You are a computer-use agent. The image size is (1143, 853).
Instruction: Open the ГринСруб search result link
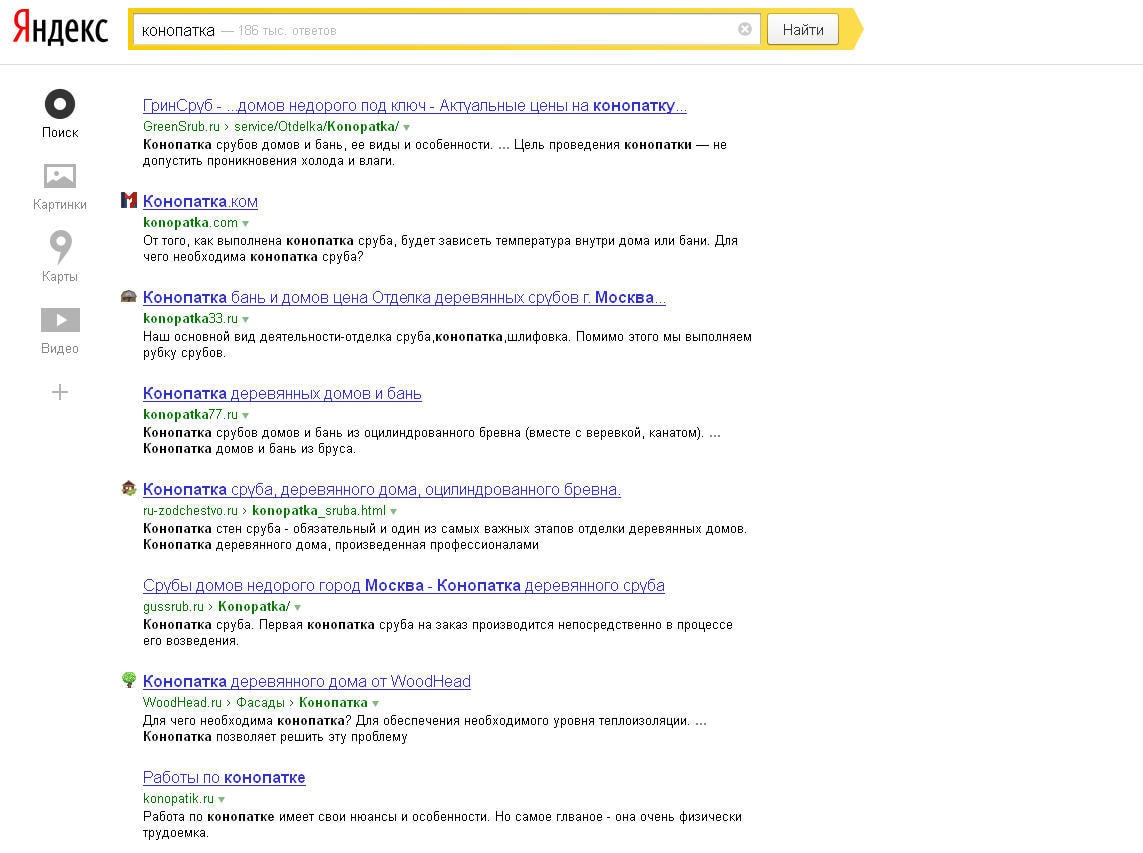coord(414,105)
